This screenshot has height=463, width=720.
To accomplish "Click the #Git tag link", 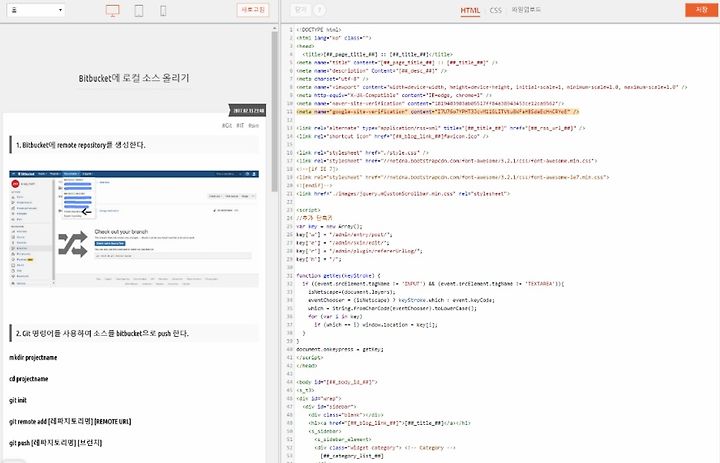I will point(227,125).
